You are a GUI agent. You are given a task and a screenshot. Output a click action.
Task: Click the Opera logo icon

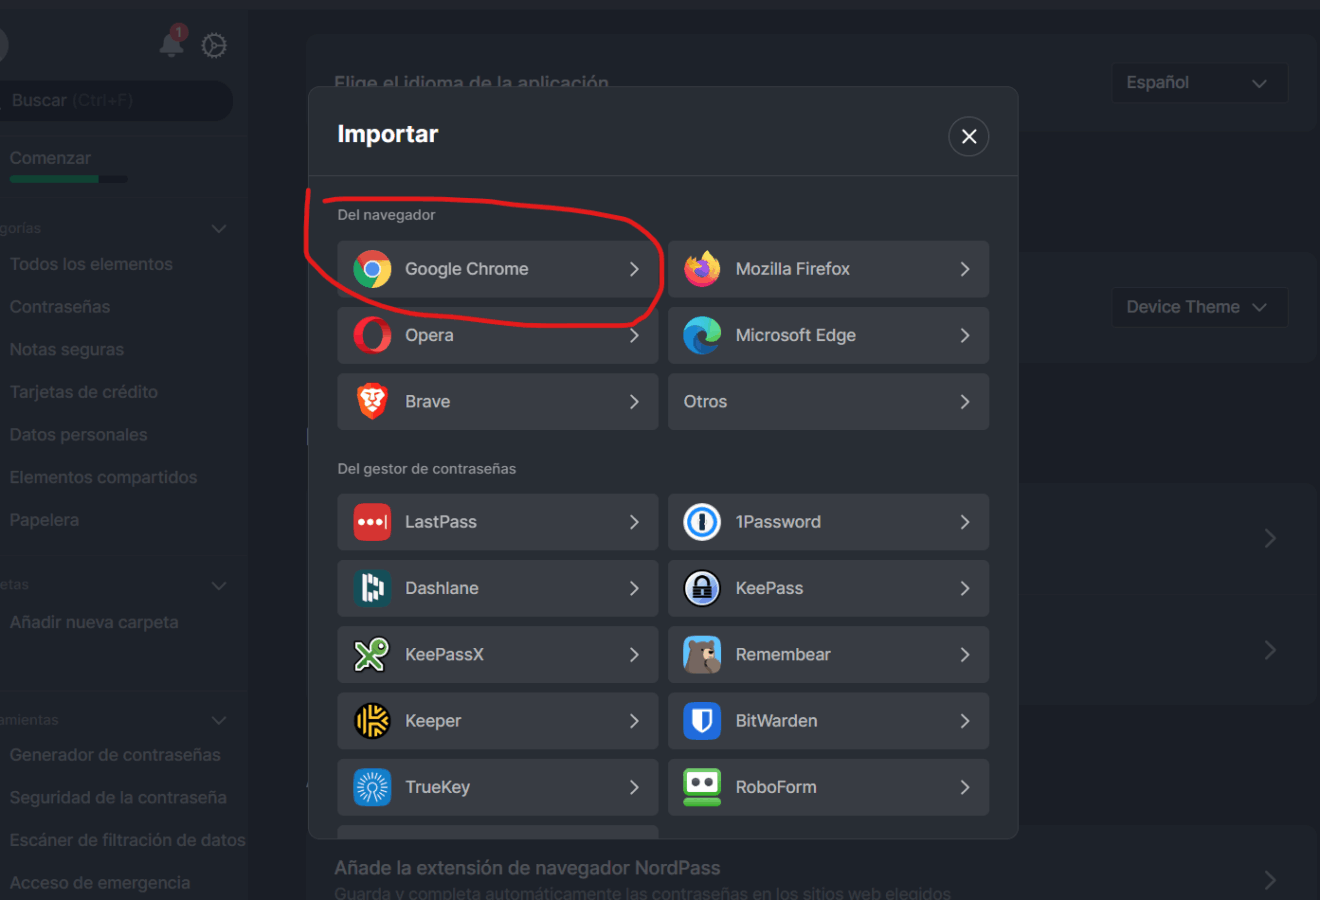(372, 335)
